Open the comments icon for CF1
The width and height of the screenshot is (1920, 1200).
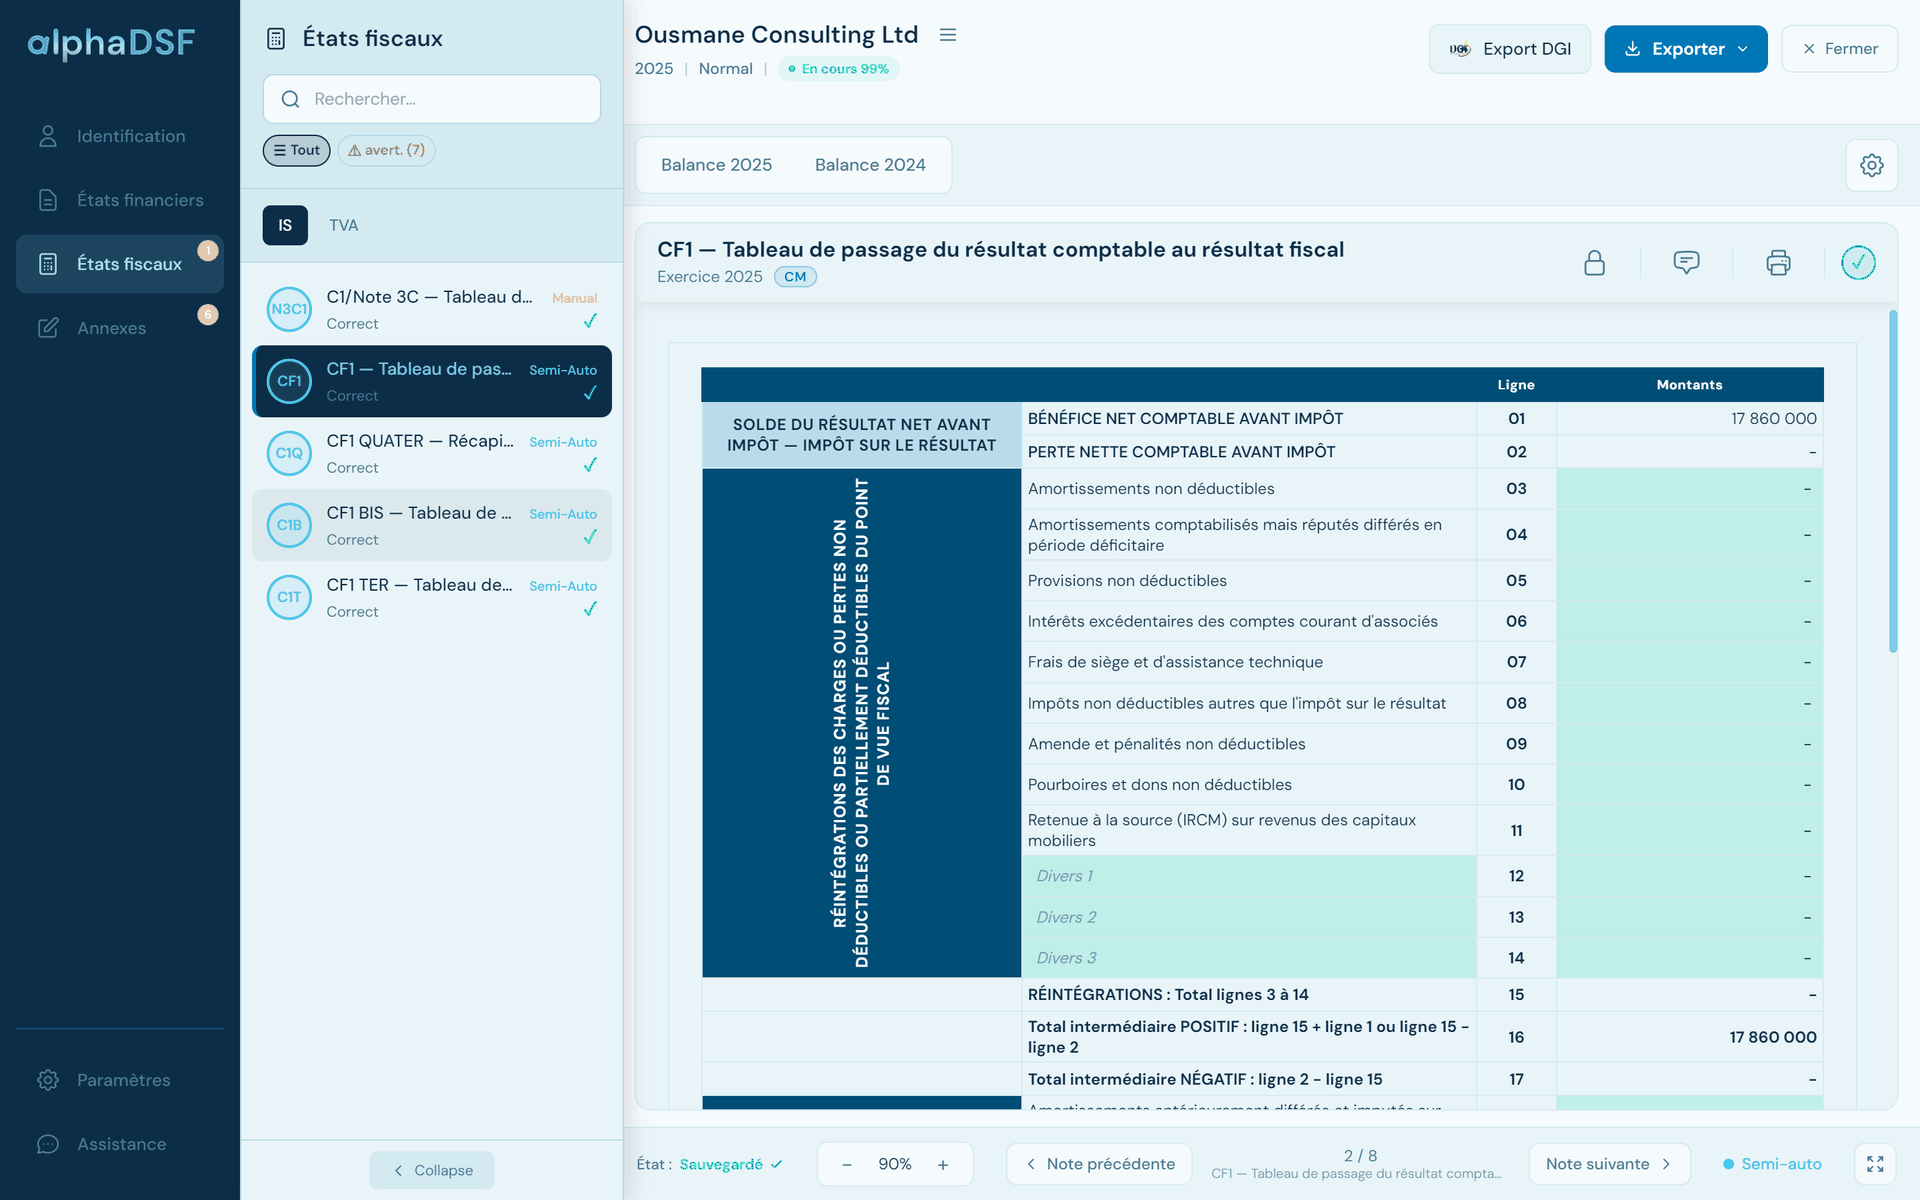[1686, 263]
